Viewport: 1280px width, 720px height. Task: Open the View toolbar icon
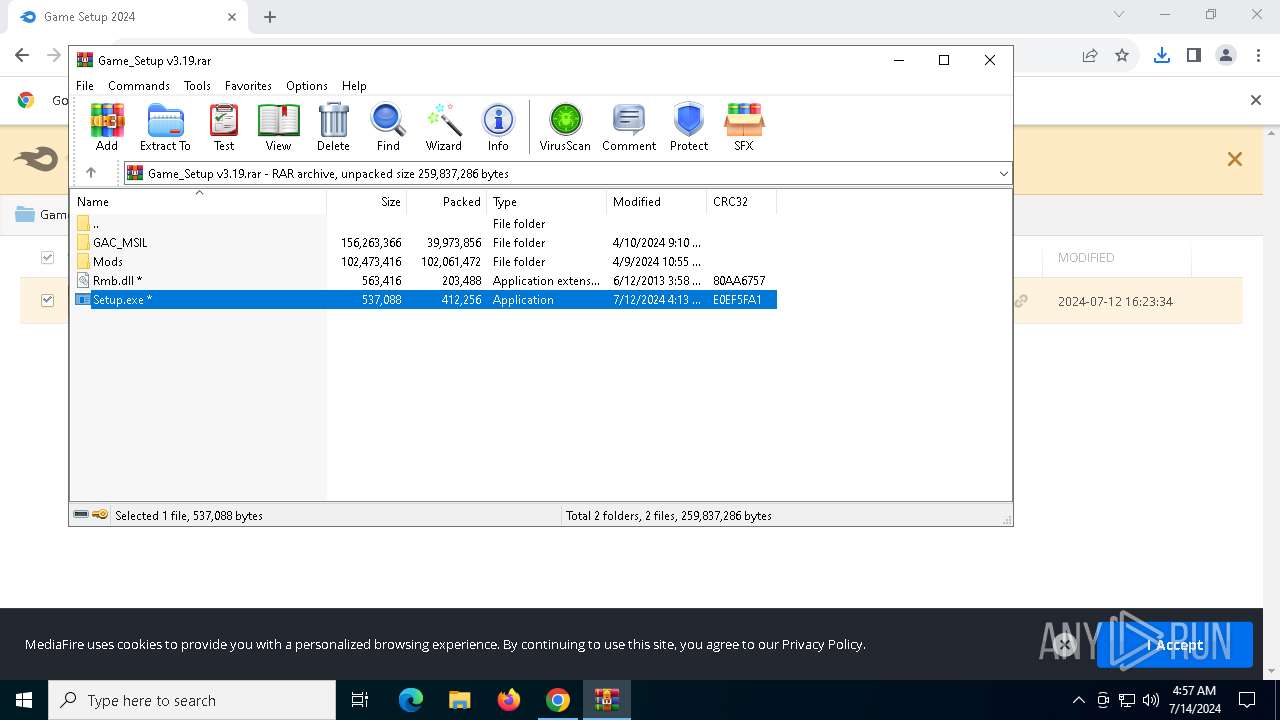(278, 127)
